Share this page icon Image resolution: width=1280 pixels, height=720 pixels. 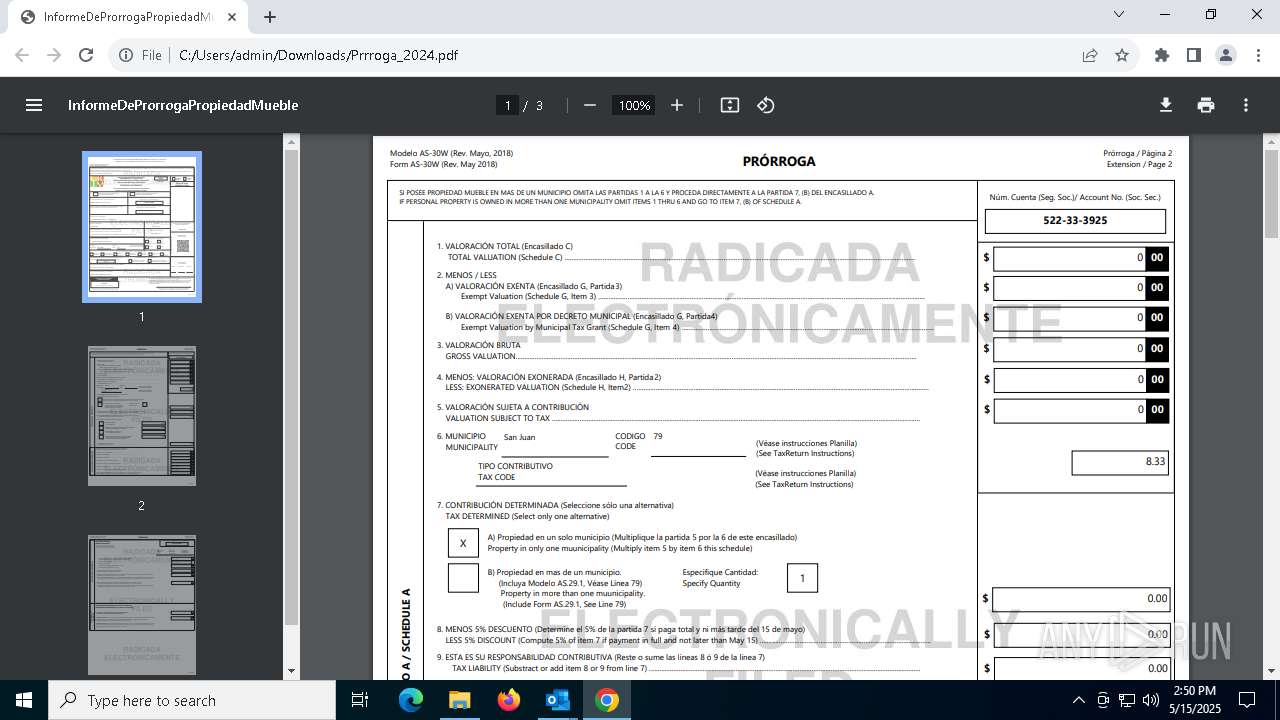[x=1090, y=55]
